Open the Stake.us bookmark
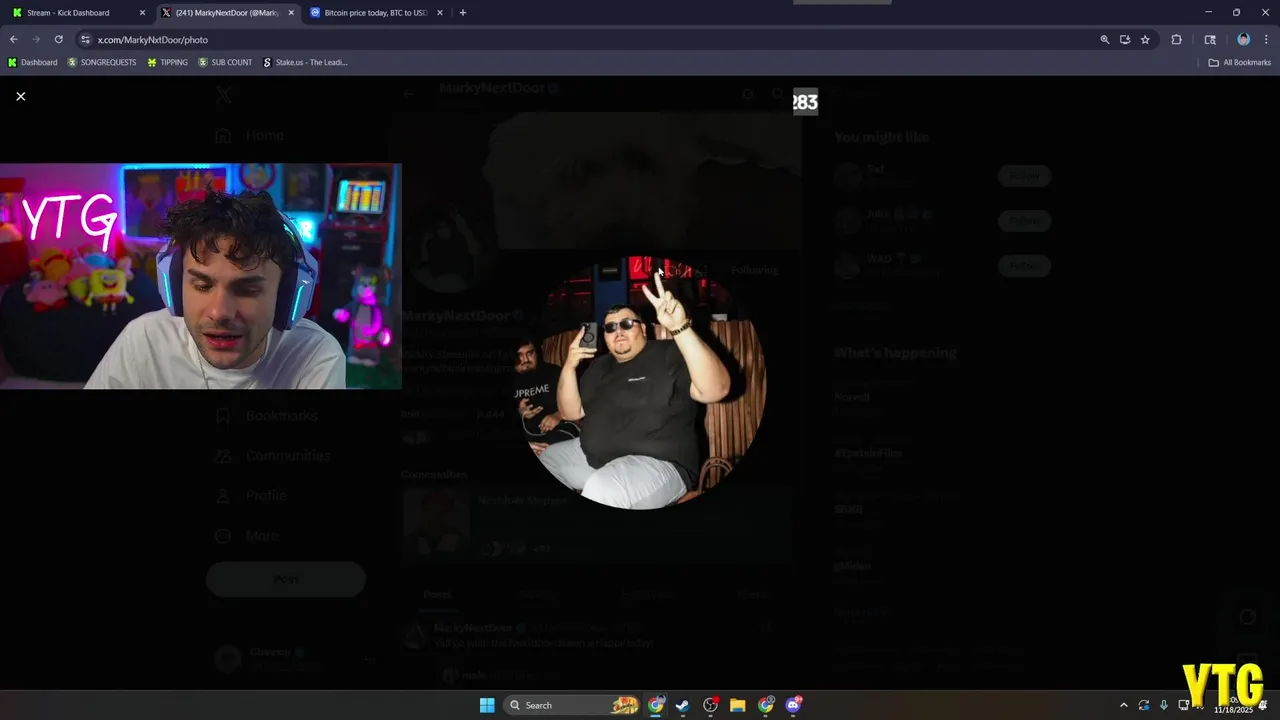Viewport: 1280px width, 720px height. (x=305, y=62)
